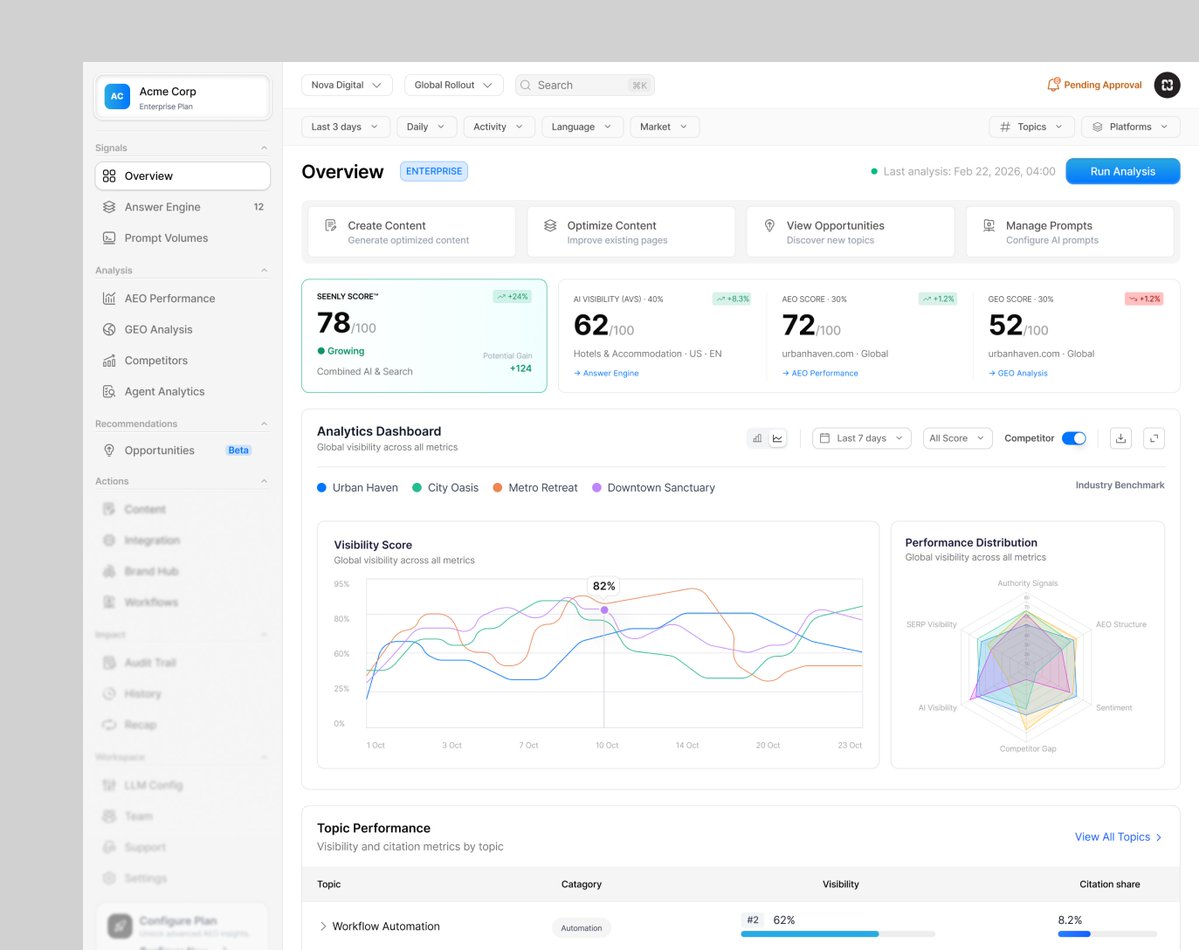1199x950 pixels.
Task: Open the Activity filter dropdown
Action: [x=499, y=127]
